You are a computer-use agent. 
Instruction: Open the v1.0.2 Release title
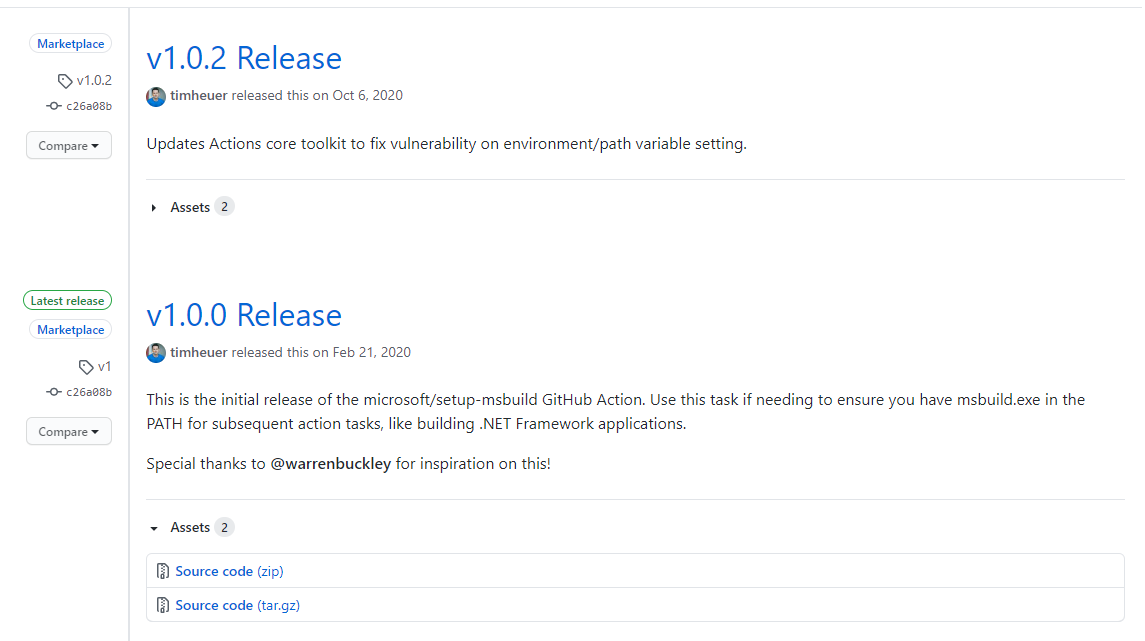244,58
